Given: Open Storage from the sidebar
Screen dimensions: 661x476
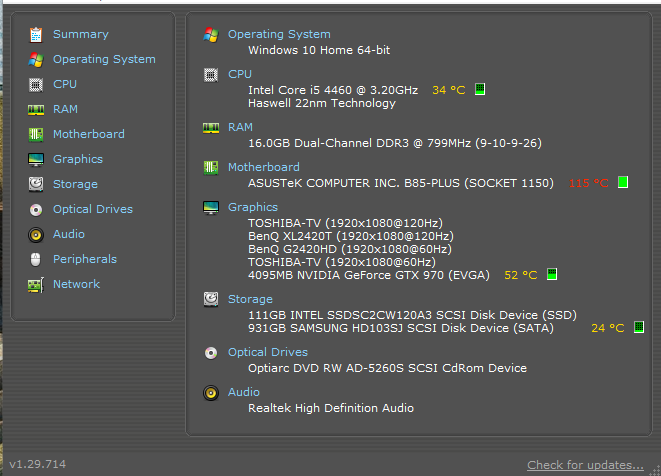Looking at the screenshot, I should 75,184.
